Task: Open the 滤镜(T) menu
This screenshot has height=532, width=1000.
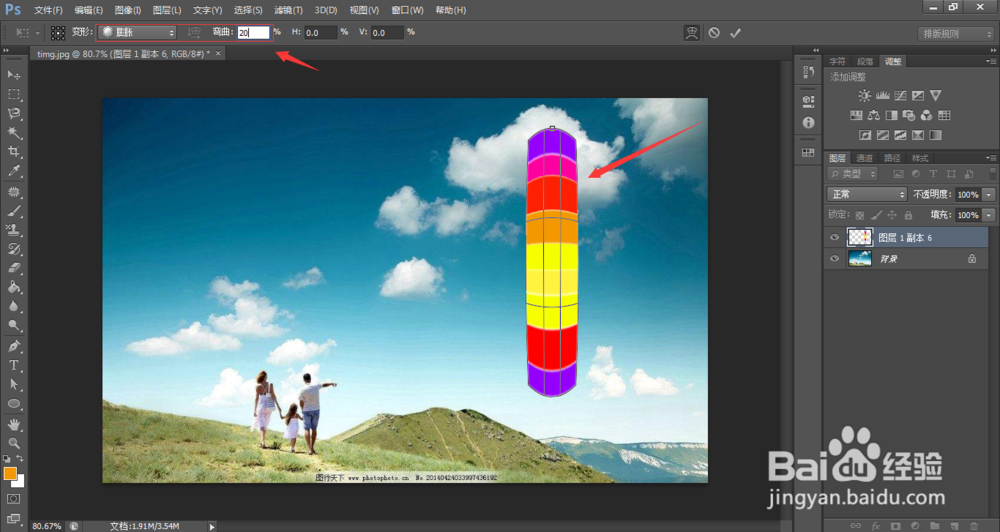Action: 288,10
